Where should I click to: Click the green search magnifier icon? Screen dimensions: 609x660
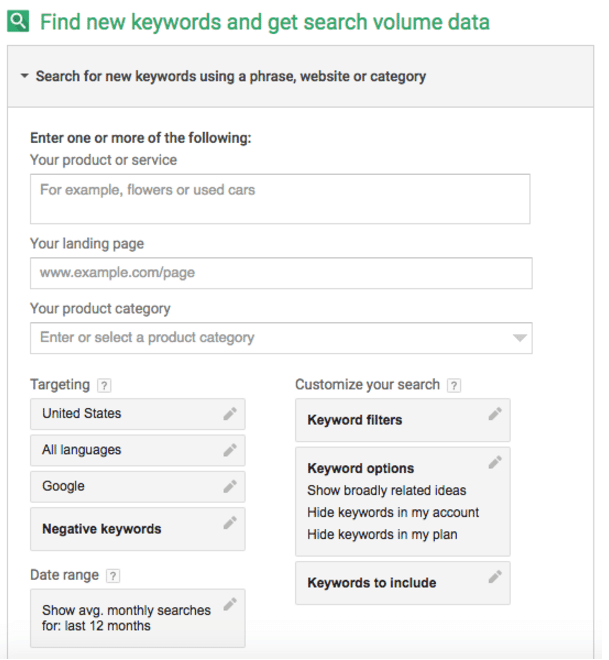[x=18, y=22]
